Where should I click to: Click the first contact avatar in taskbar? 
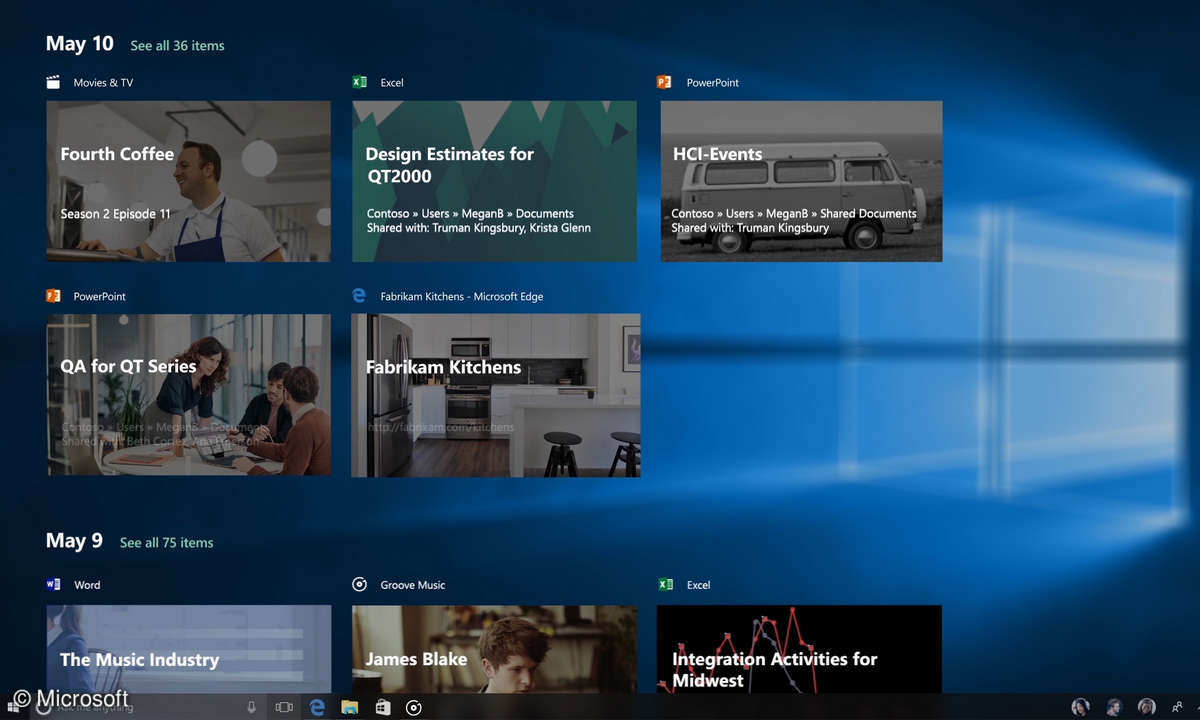(x=1080, y=707)
